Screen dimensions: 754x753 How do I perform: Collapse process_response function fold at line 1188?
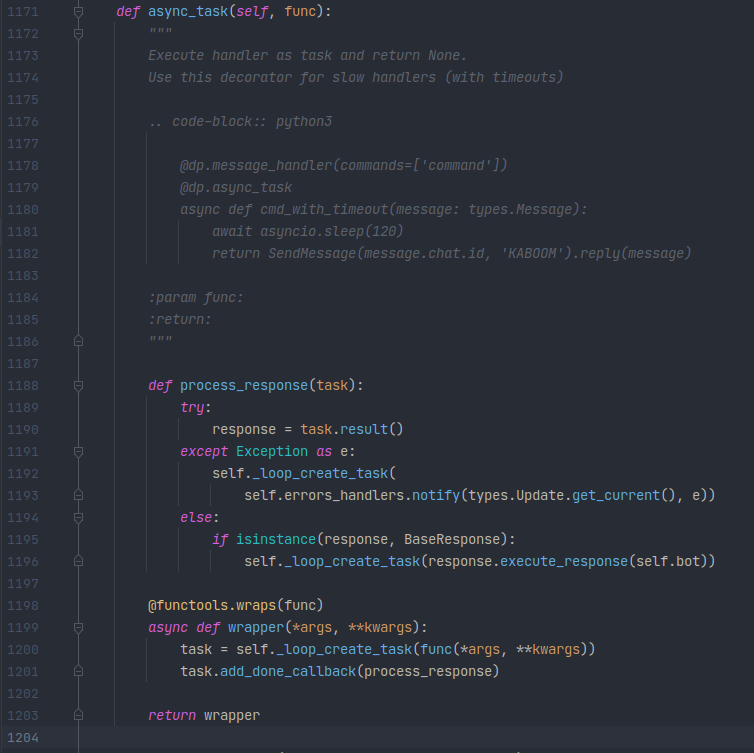click(x=78, y=386)
